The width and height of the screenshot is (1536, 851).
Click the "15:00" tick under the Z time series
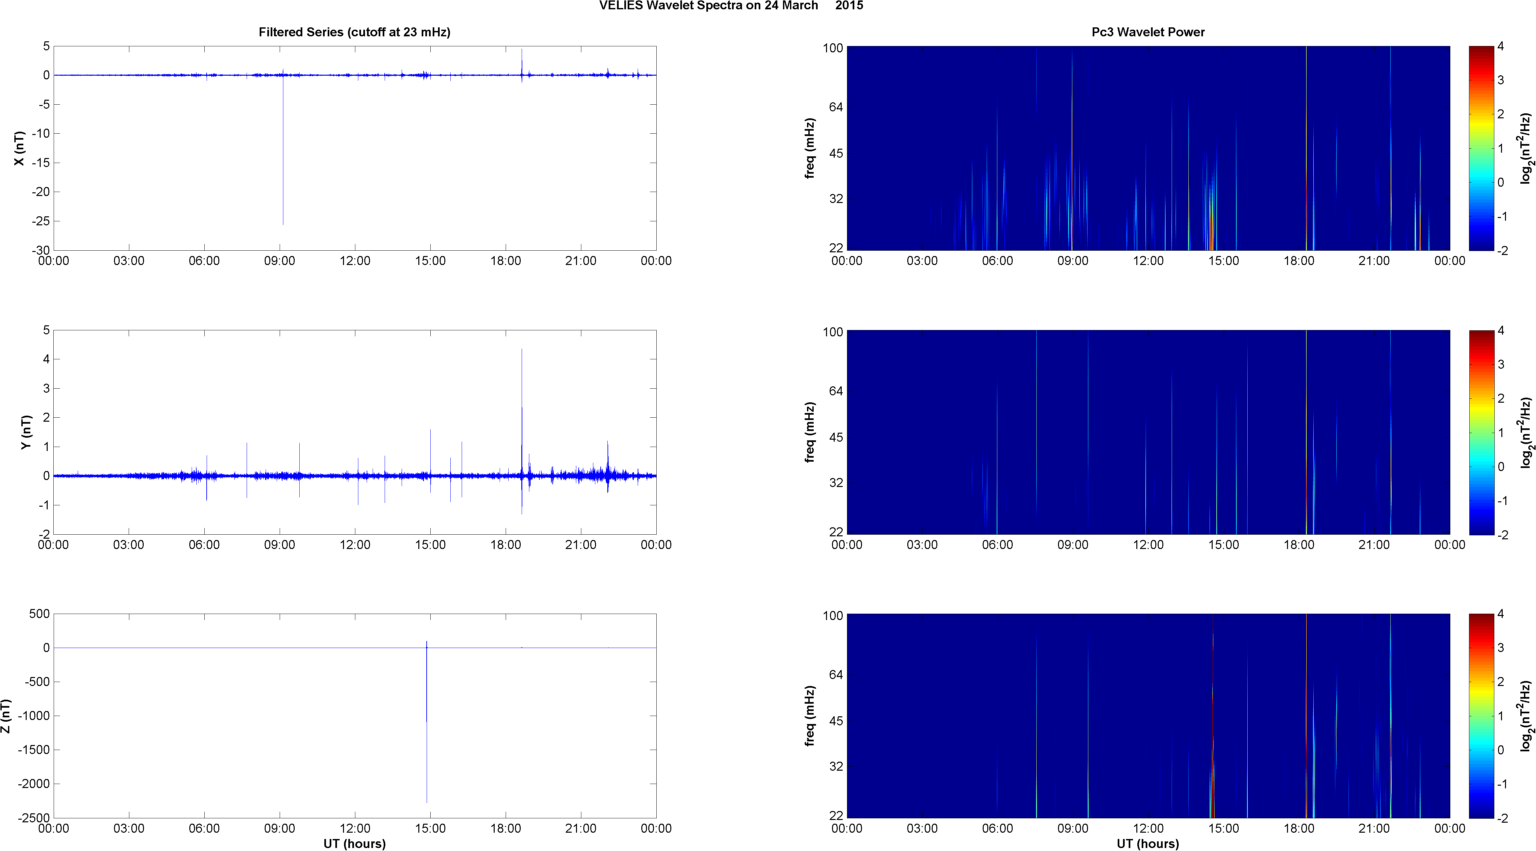(x=430, y=828)
